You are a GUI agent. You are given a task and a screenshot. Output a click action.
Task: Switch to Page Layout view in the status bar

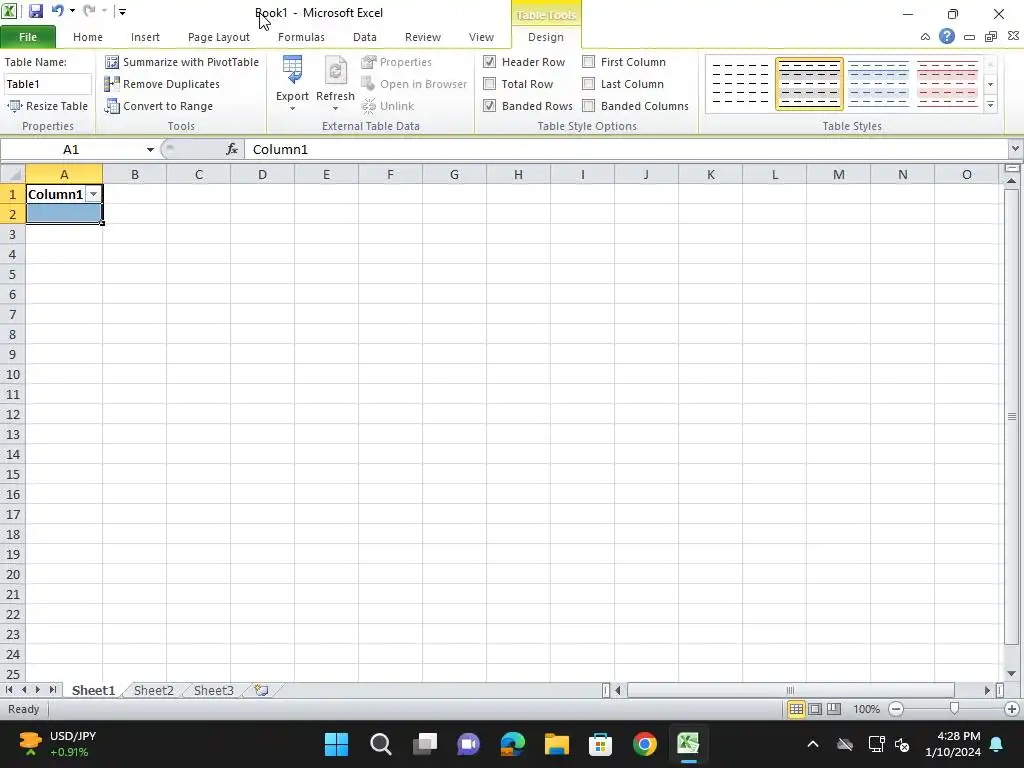815,709
